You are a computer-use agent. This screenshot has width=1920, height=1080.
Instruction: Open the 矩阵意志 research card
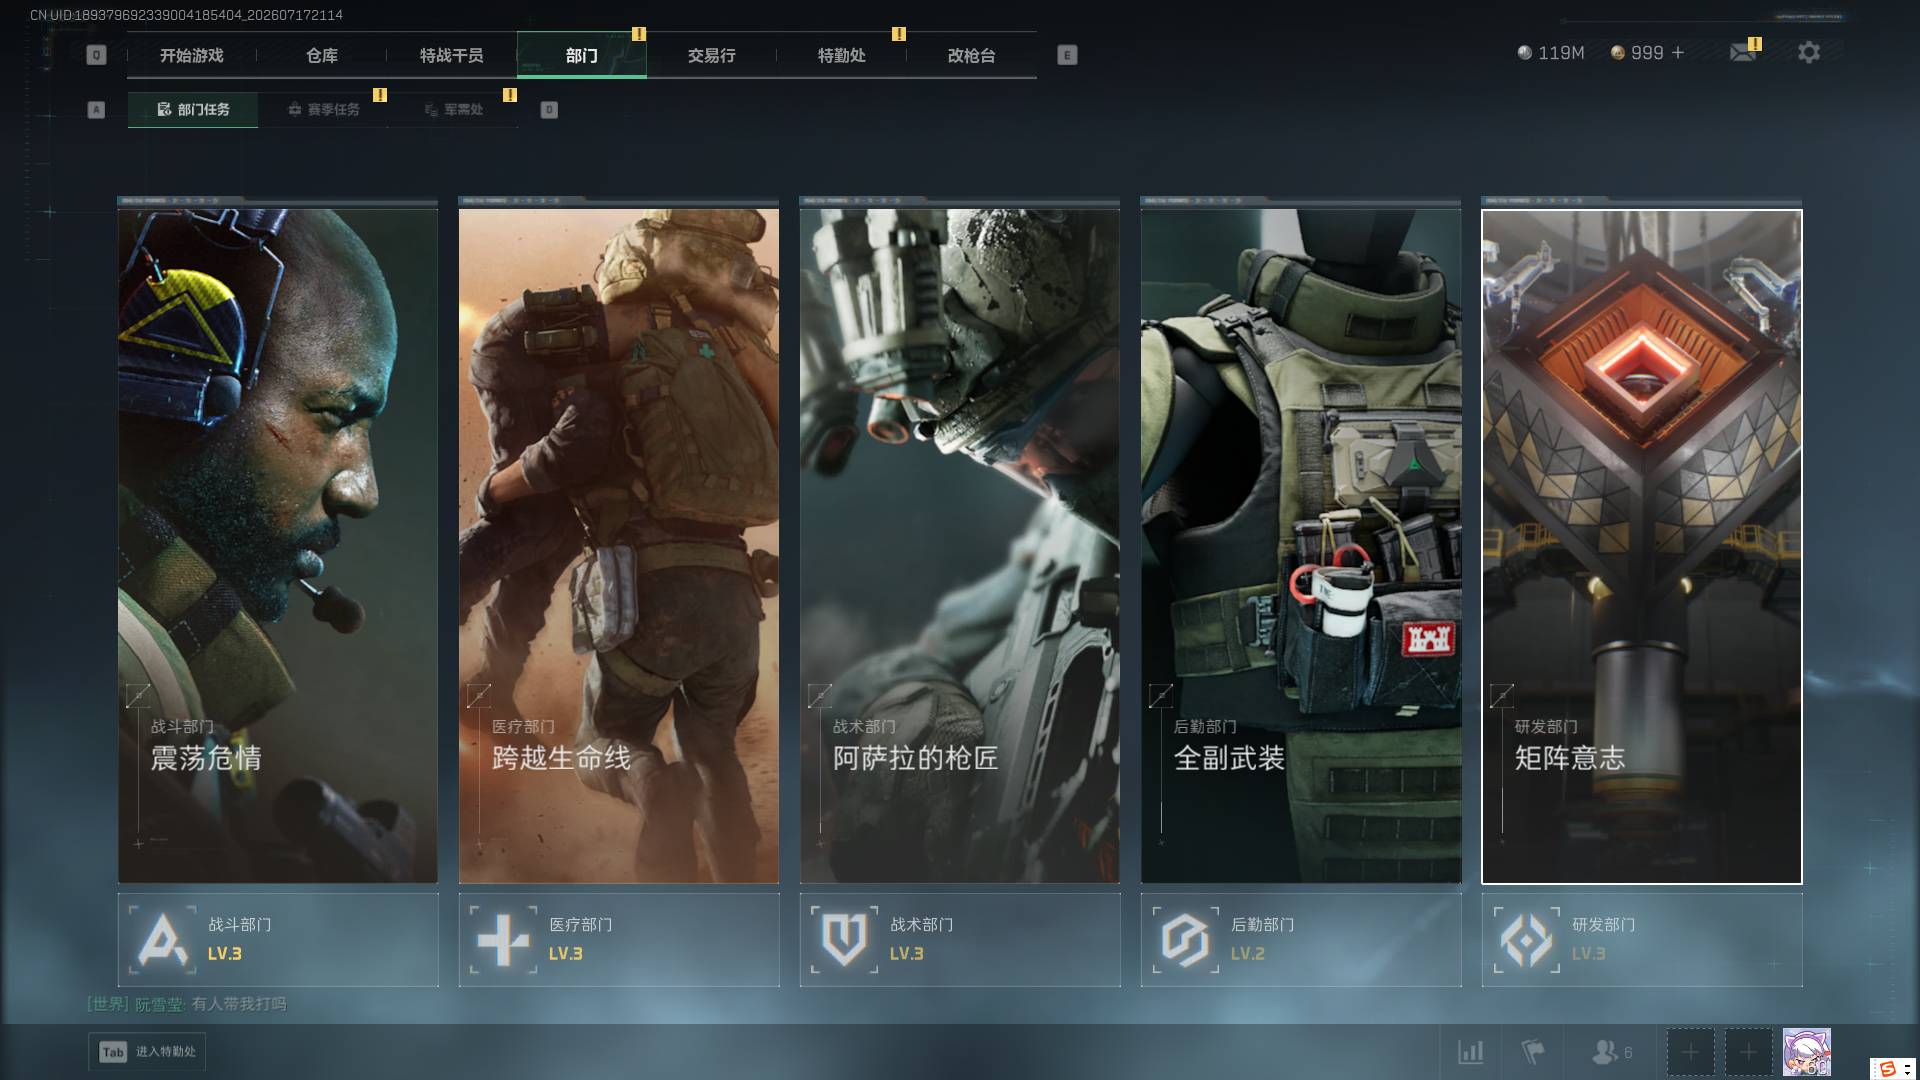(1642, 547)
